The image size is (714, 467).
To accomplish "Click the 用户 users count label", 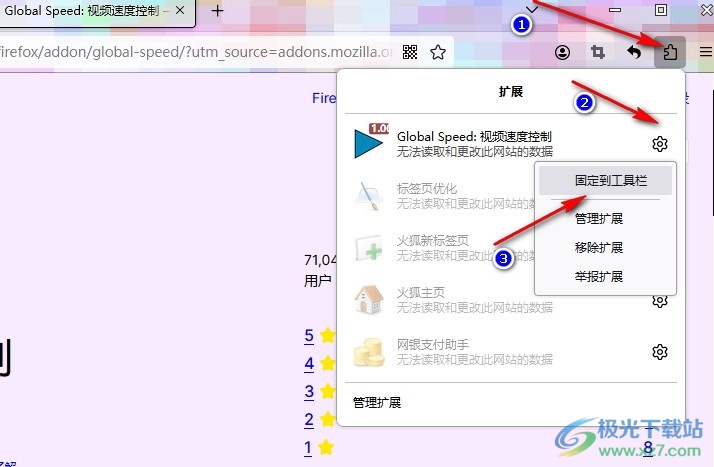I will (317, 281).
